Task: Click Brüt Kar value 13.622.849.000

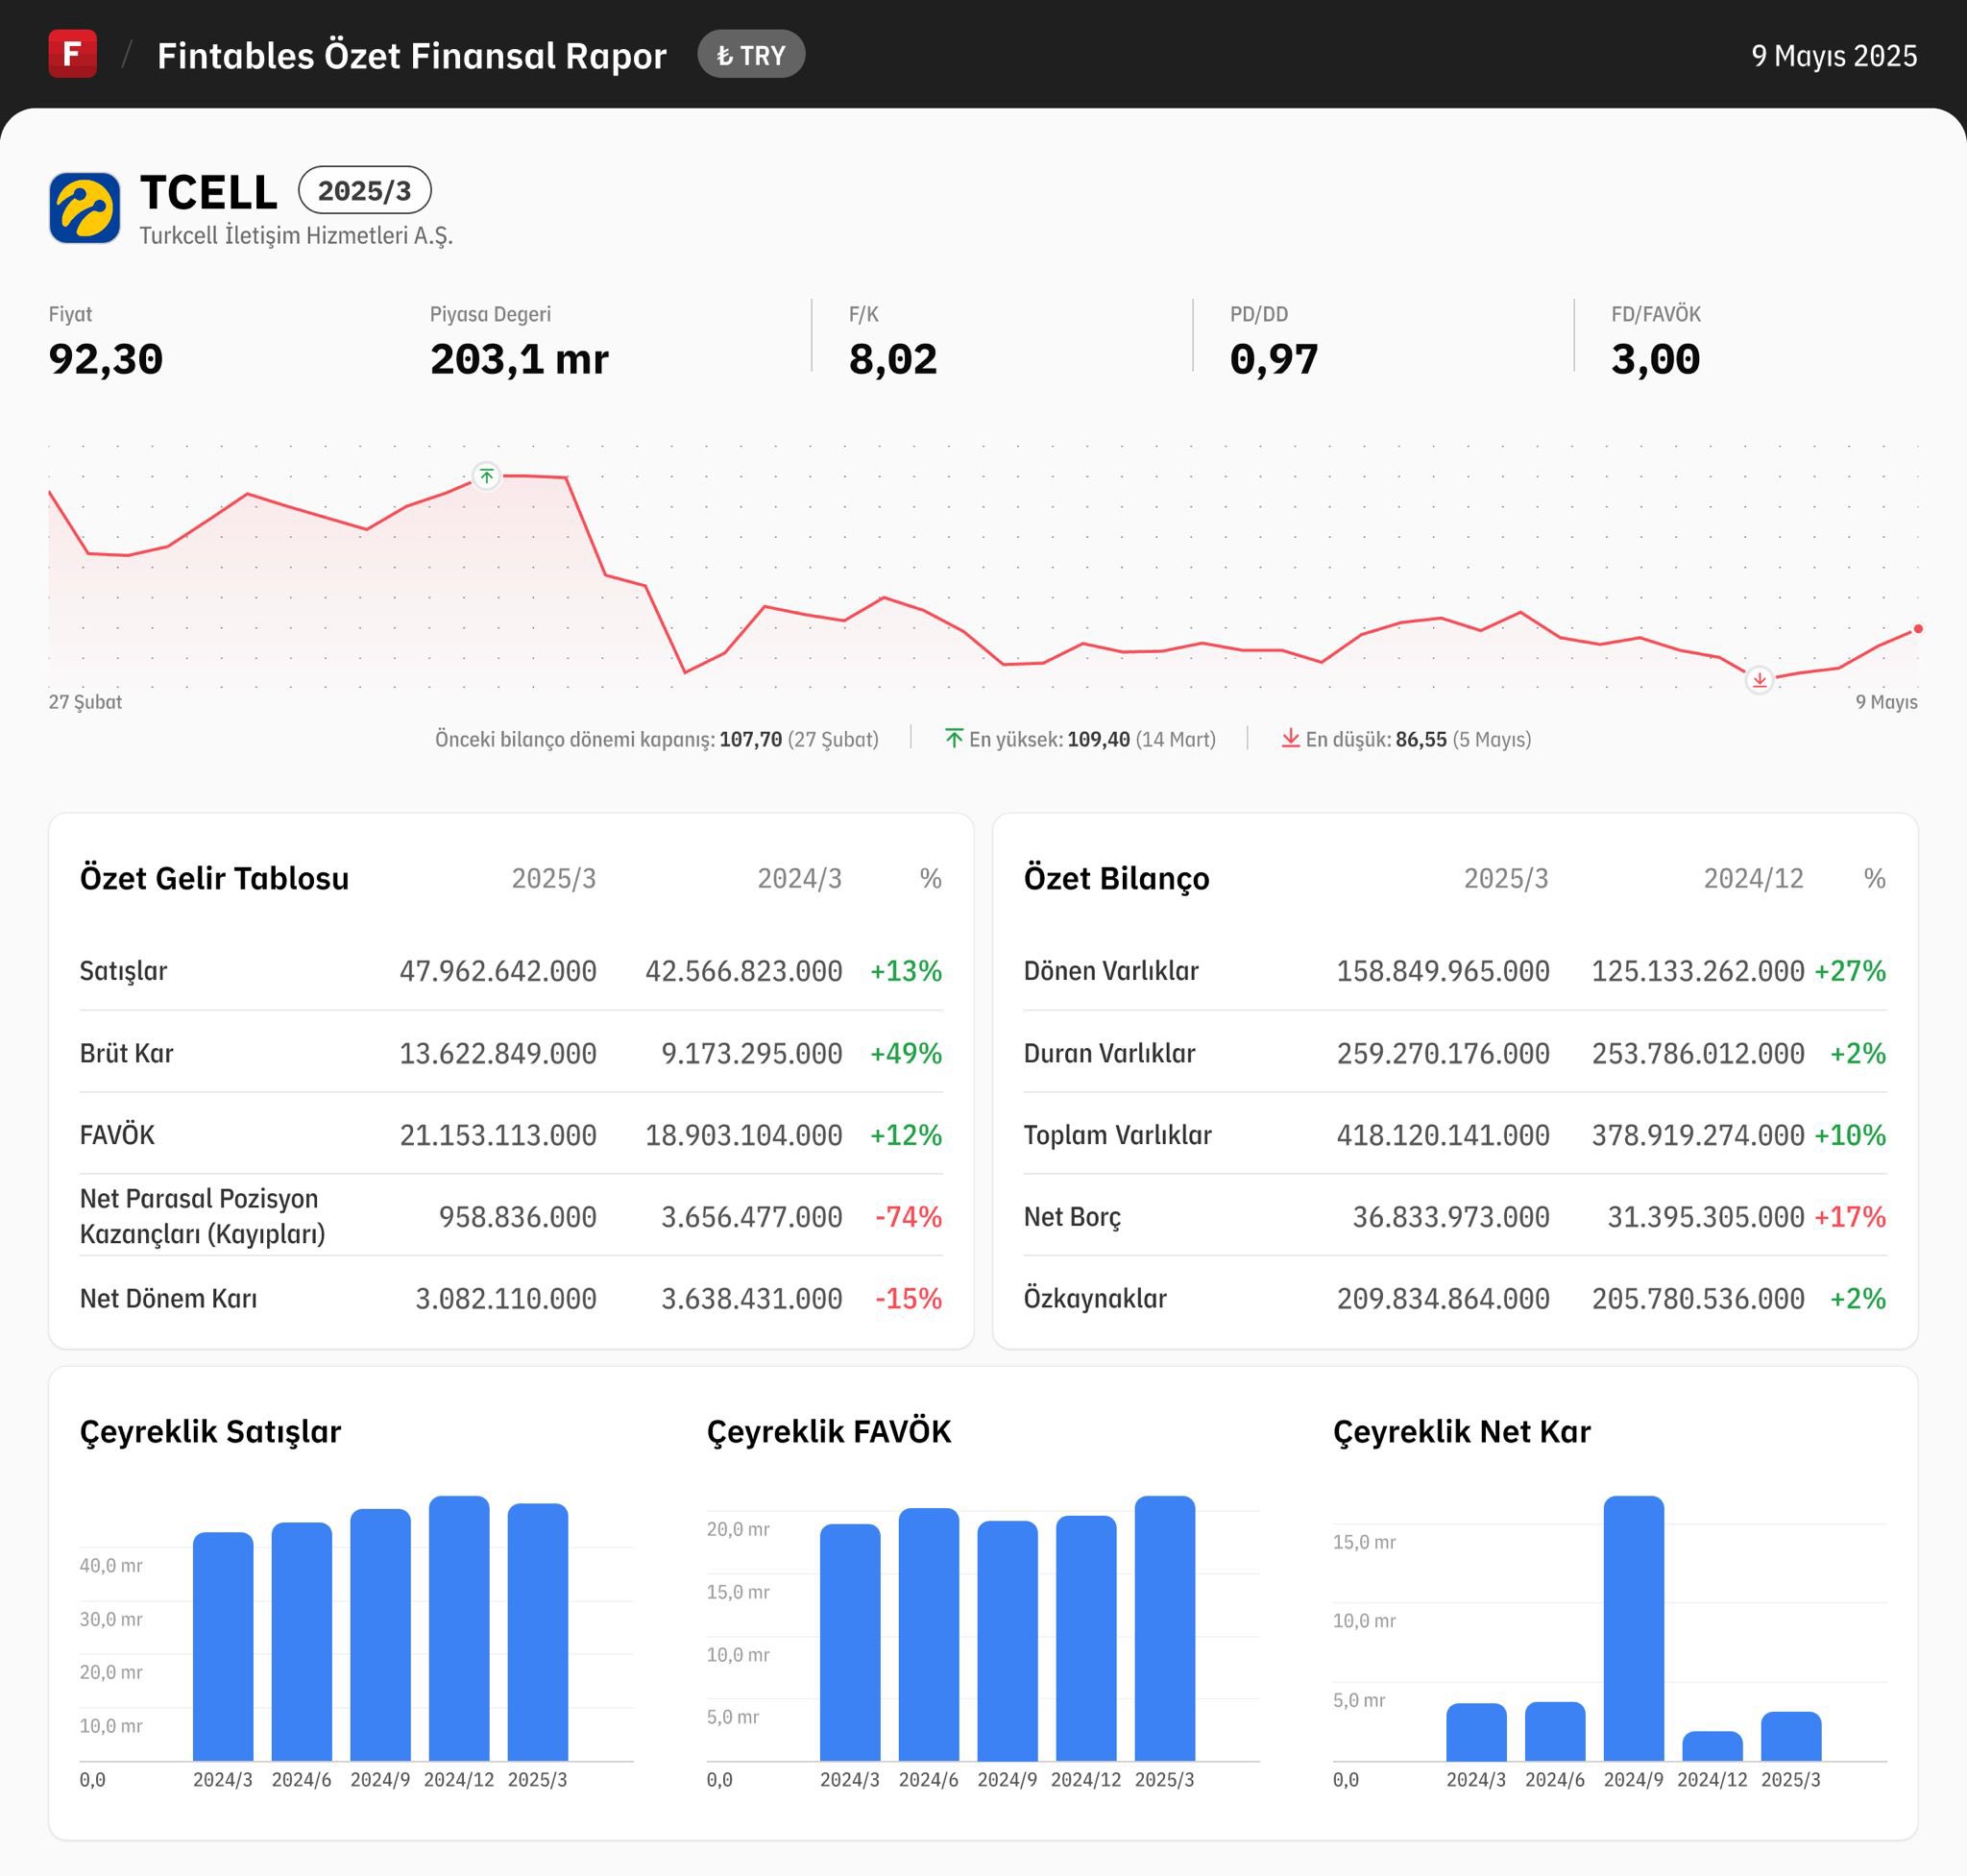Action: tap(498, 1053)
